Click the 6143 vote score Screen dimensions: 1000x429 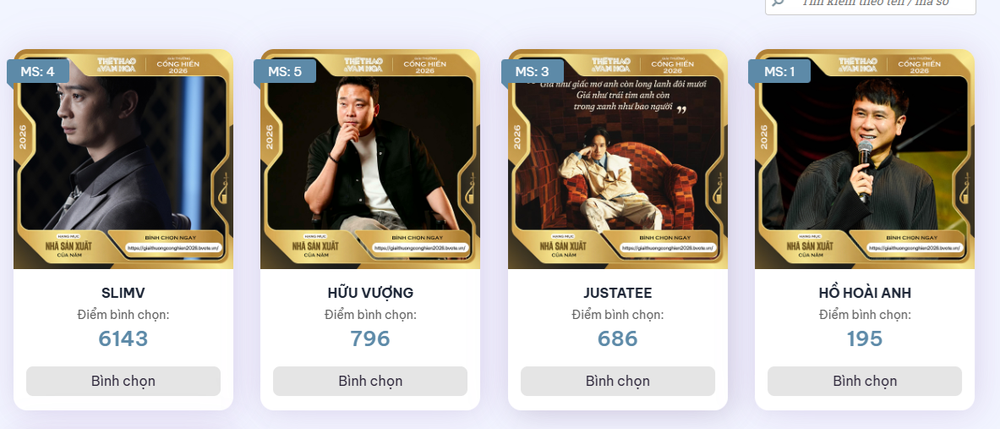123,338
